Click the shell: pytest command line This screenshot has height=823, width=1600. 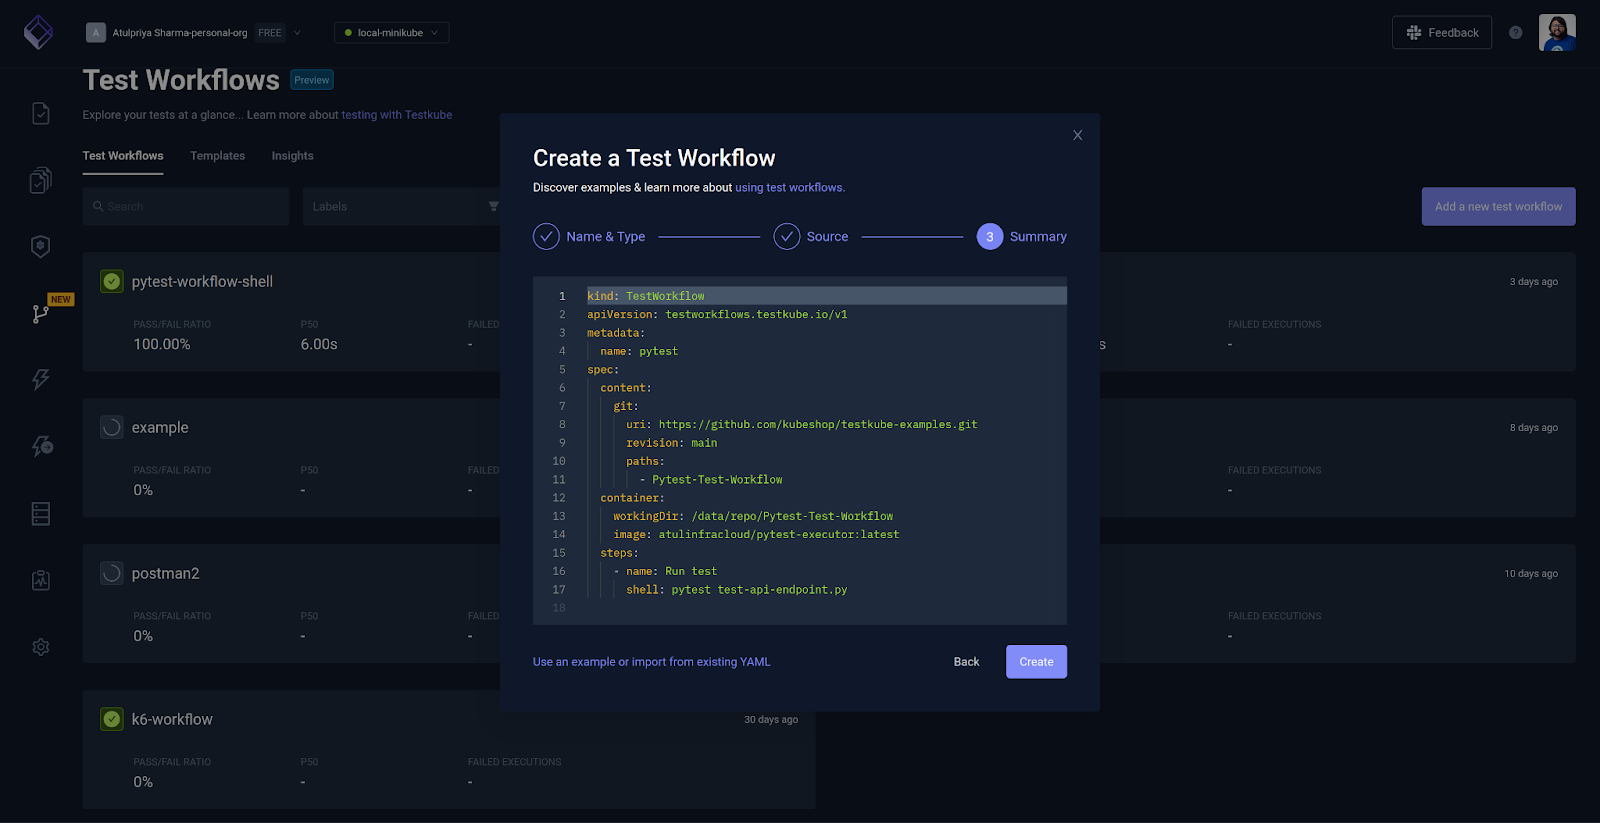[x=736, y=589]
